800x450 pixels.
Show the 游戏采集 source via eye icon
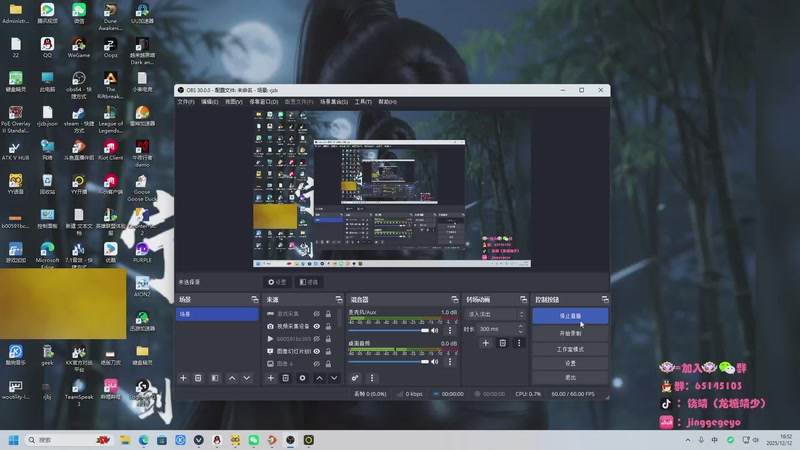click(316, 314)
